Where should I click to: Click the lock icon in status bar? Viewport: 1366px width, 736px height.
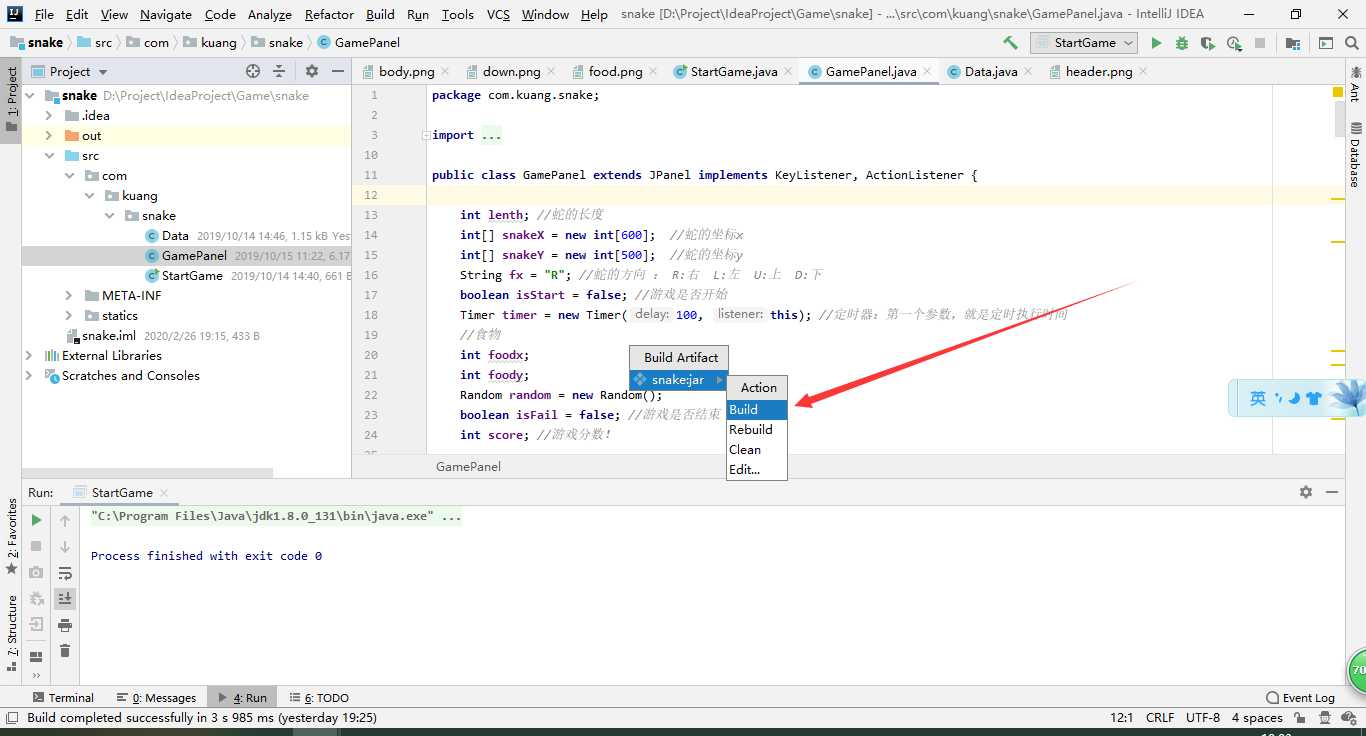(x=1298, y=718)
